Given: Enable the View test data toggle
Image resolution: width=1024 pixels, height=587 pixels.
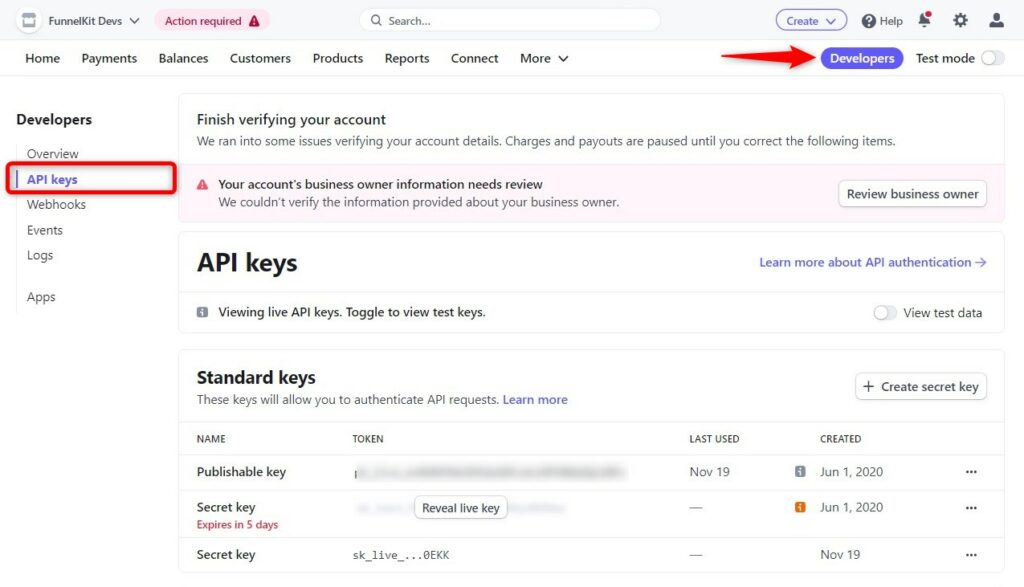Looking at the screenshot, I should 885,313.
